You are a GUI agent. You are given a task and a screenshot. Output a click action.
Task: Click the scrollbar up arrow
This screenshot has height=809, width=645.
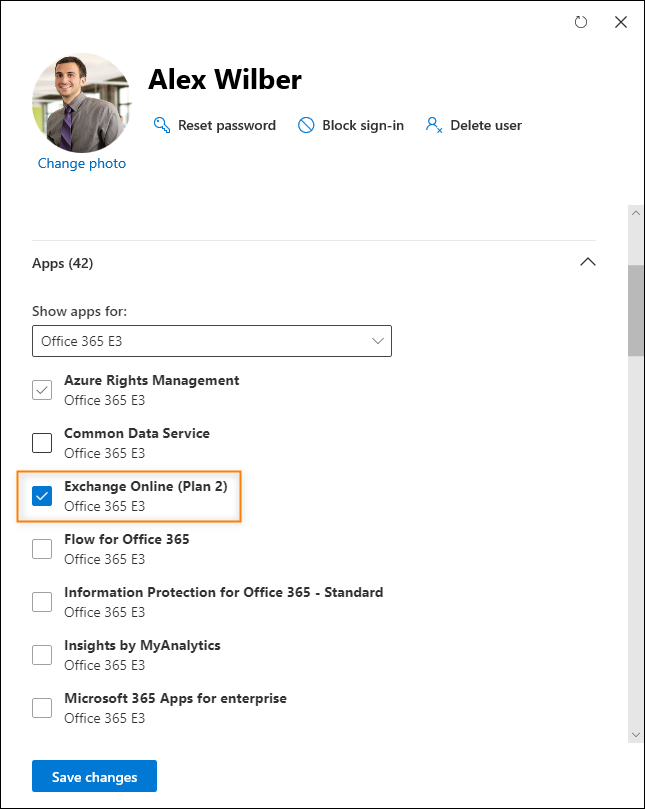coord(636,213)
